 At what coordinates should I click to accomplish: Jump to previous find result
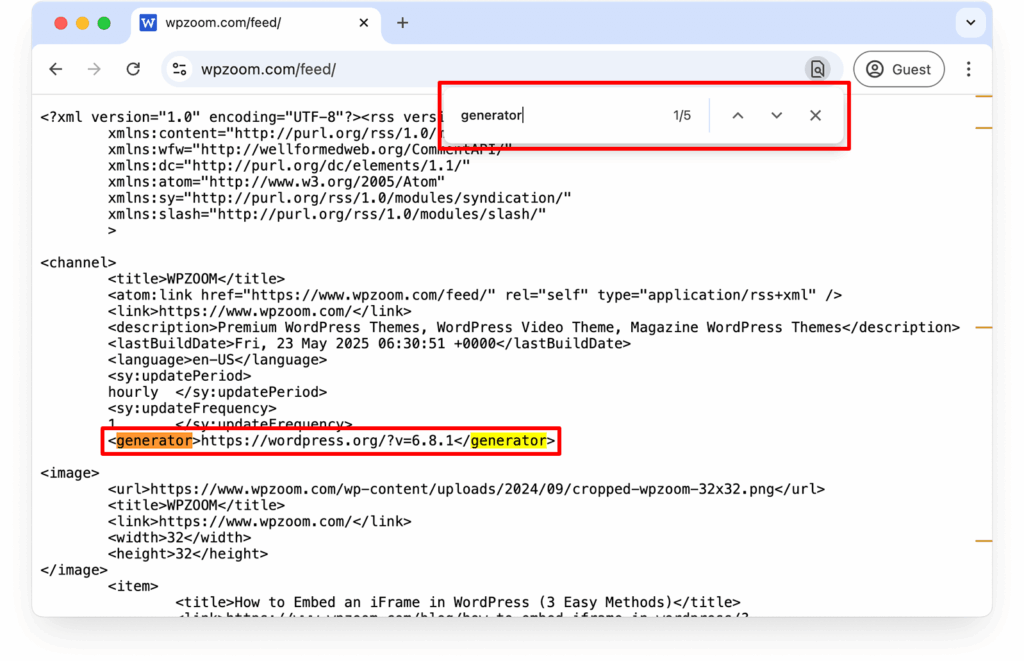coord(737,116)
